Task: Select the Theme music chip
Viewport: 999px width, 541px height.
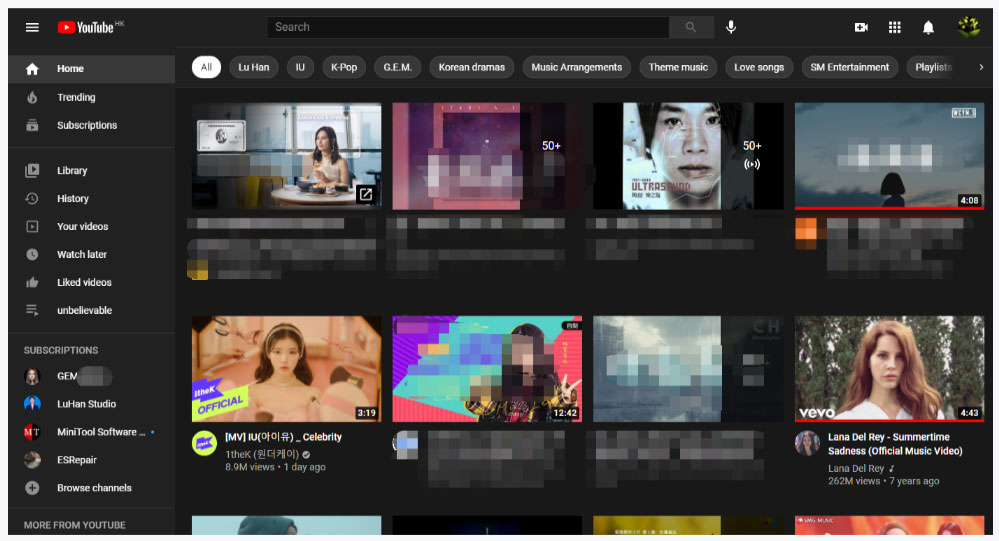Action: point(678,67)
